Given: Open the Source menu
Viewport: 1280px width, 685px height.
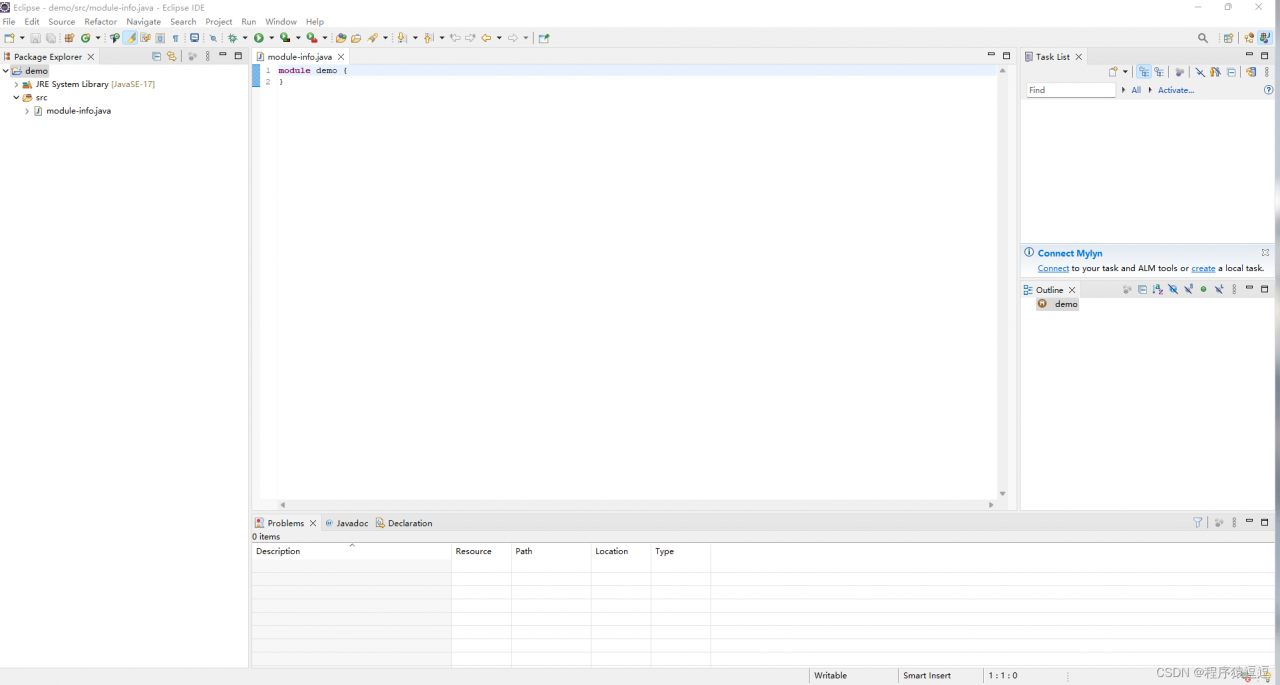Looking at the screenshot, I should (62, 21).
